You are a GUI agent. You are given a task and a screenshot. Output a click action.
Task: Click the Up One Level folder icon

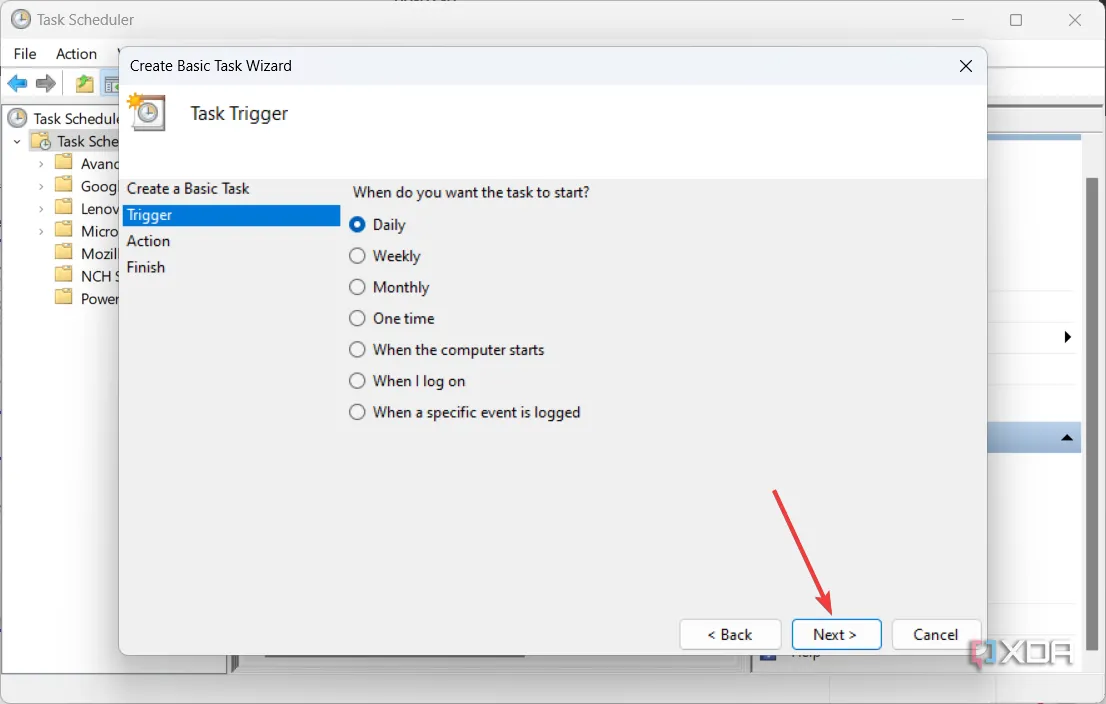pos(85,84)
